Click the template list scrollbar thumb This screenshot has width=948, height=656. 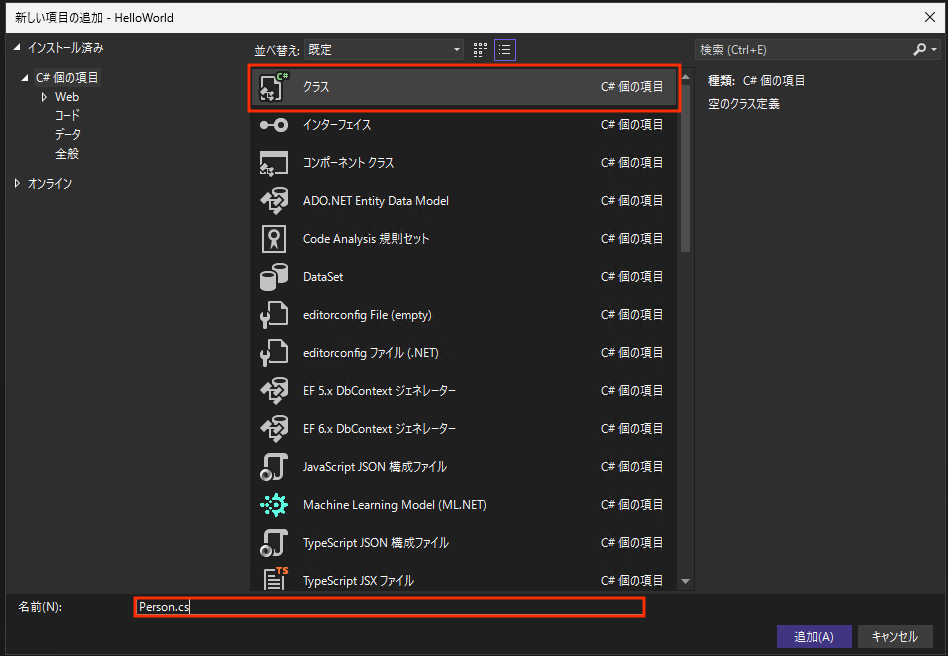pos(685,168)
